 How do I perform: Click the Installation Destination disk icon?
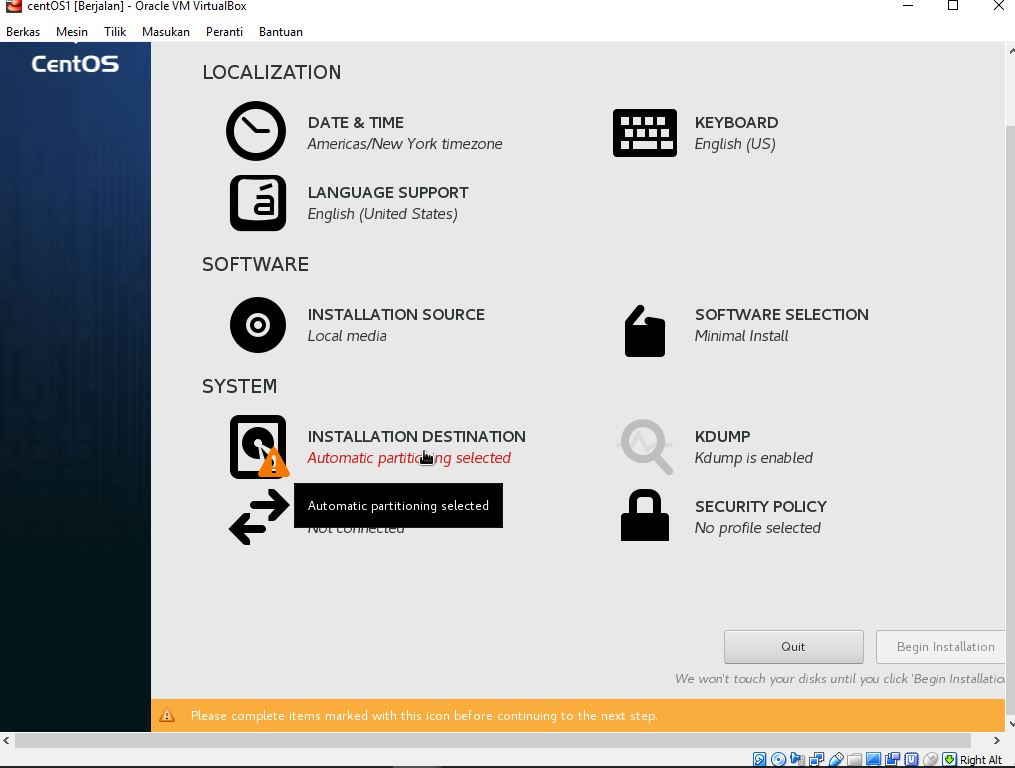coord(257,446)
